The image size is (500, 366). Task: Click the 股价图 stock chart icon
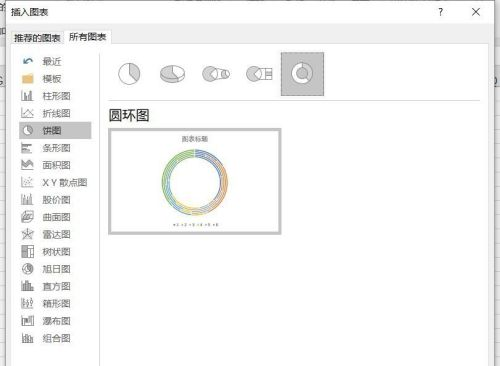tap(27, 200)
